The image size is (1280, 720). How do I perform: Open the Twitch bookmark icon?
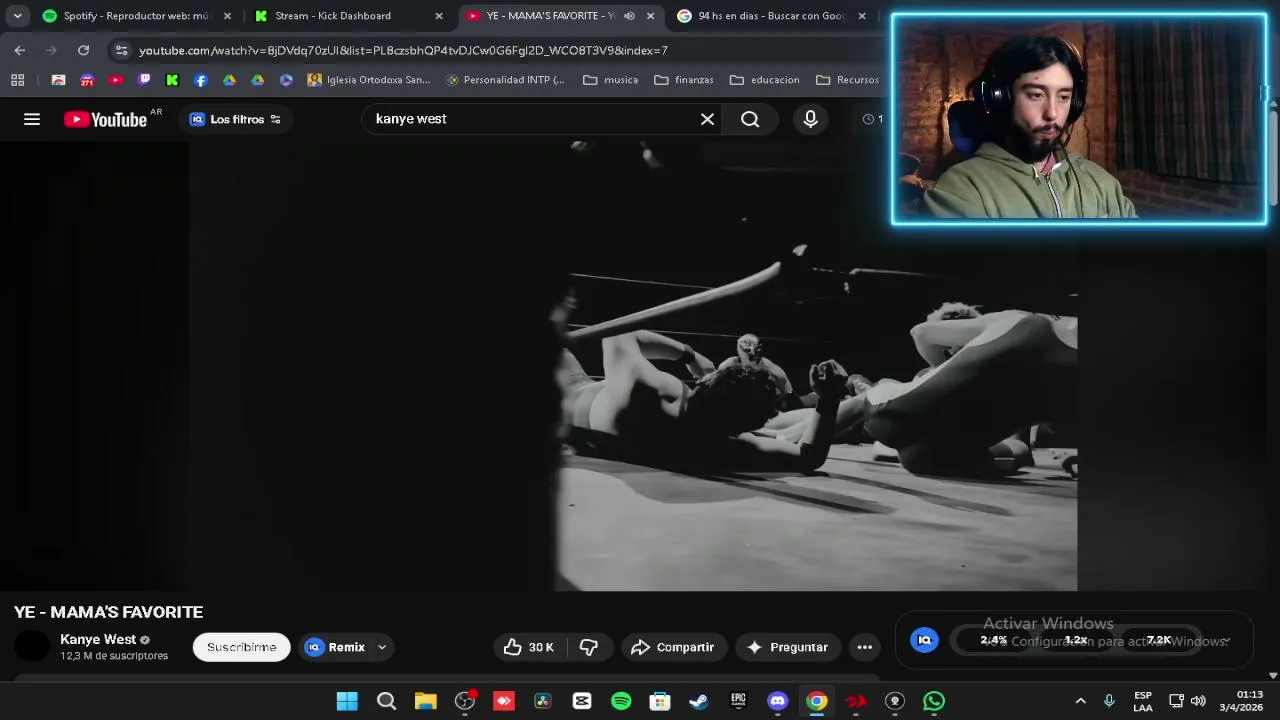point(144,80)
